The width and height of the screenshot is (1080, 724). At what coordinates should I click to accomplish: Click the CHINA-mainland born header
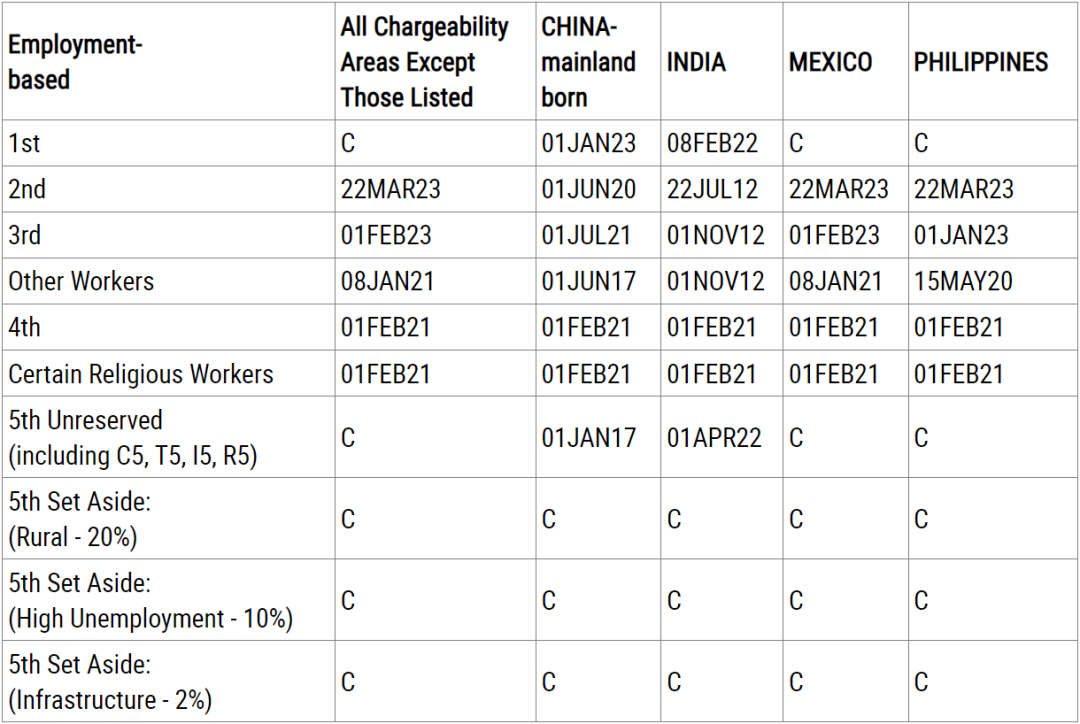(x=588, y=62)
